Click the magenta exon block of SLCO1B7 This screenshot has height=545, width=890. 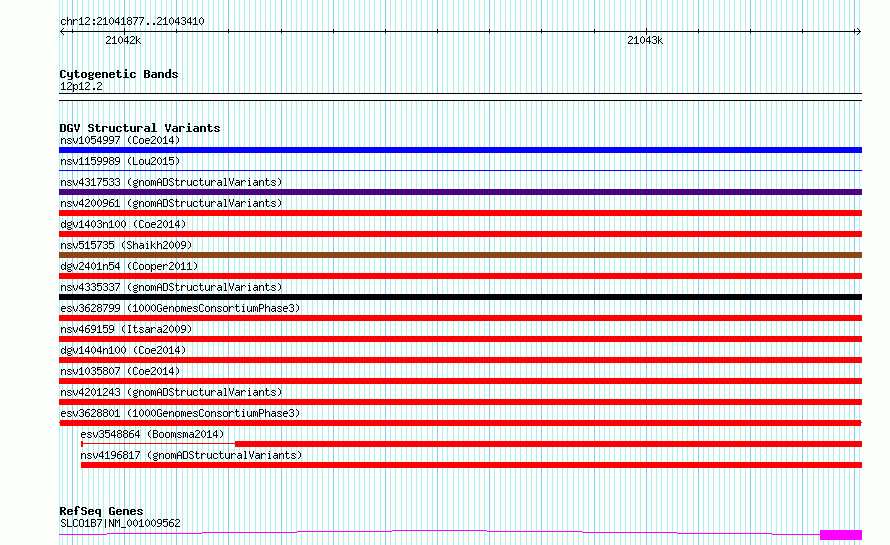(841, 535)
